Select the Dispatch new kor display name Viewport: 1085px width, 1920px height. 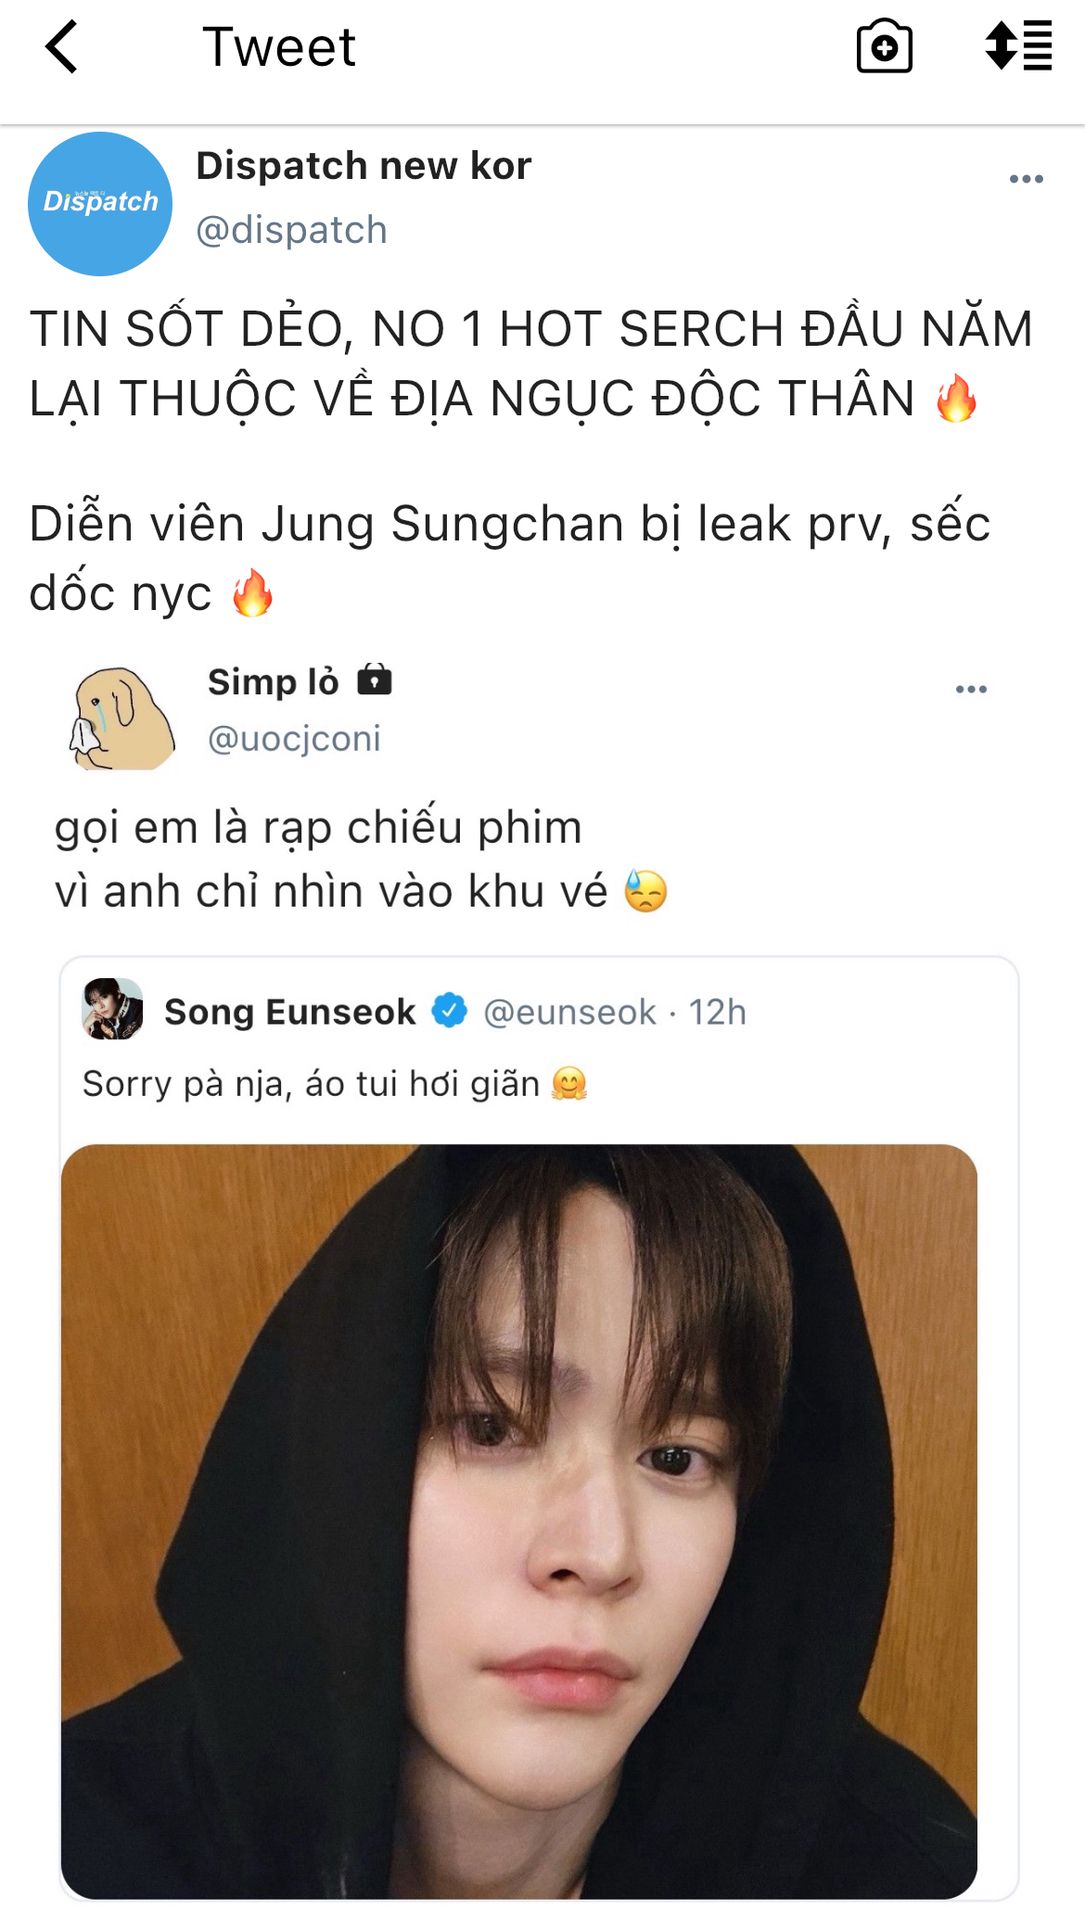pyautogui.click(x=363, y=166)
